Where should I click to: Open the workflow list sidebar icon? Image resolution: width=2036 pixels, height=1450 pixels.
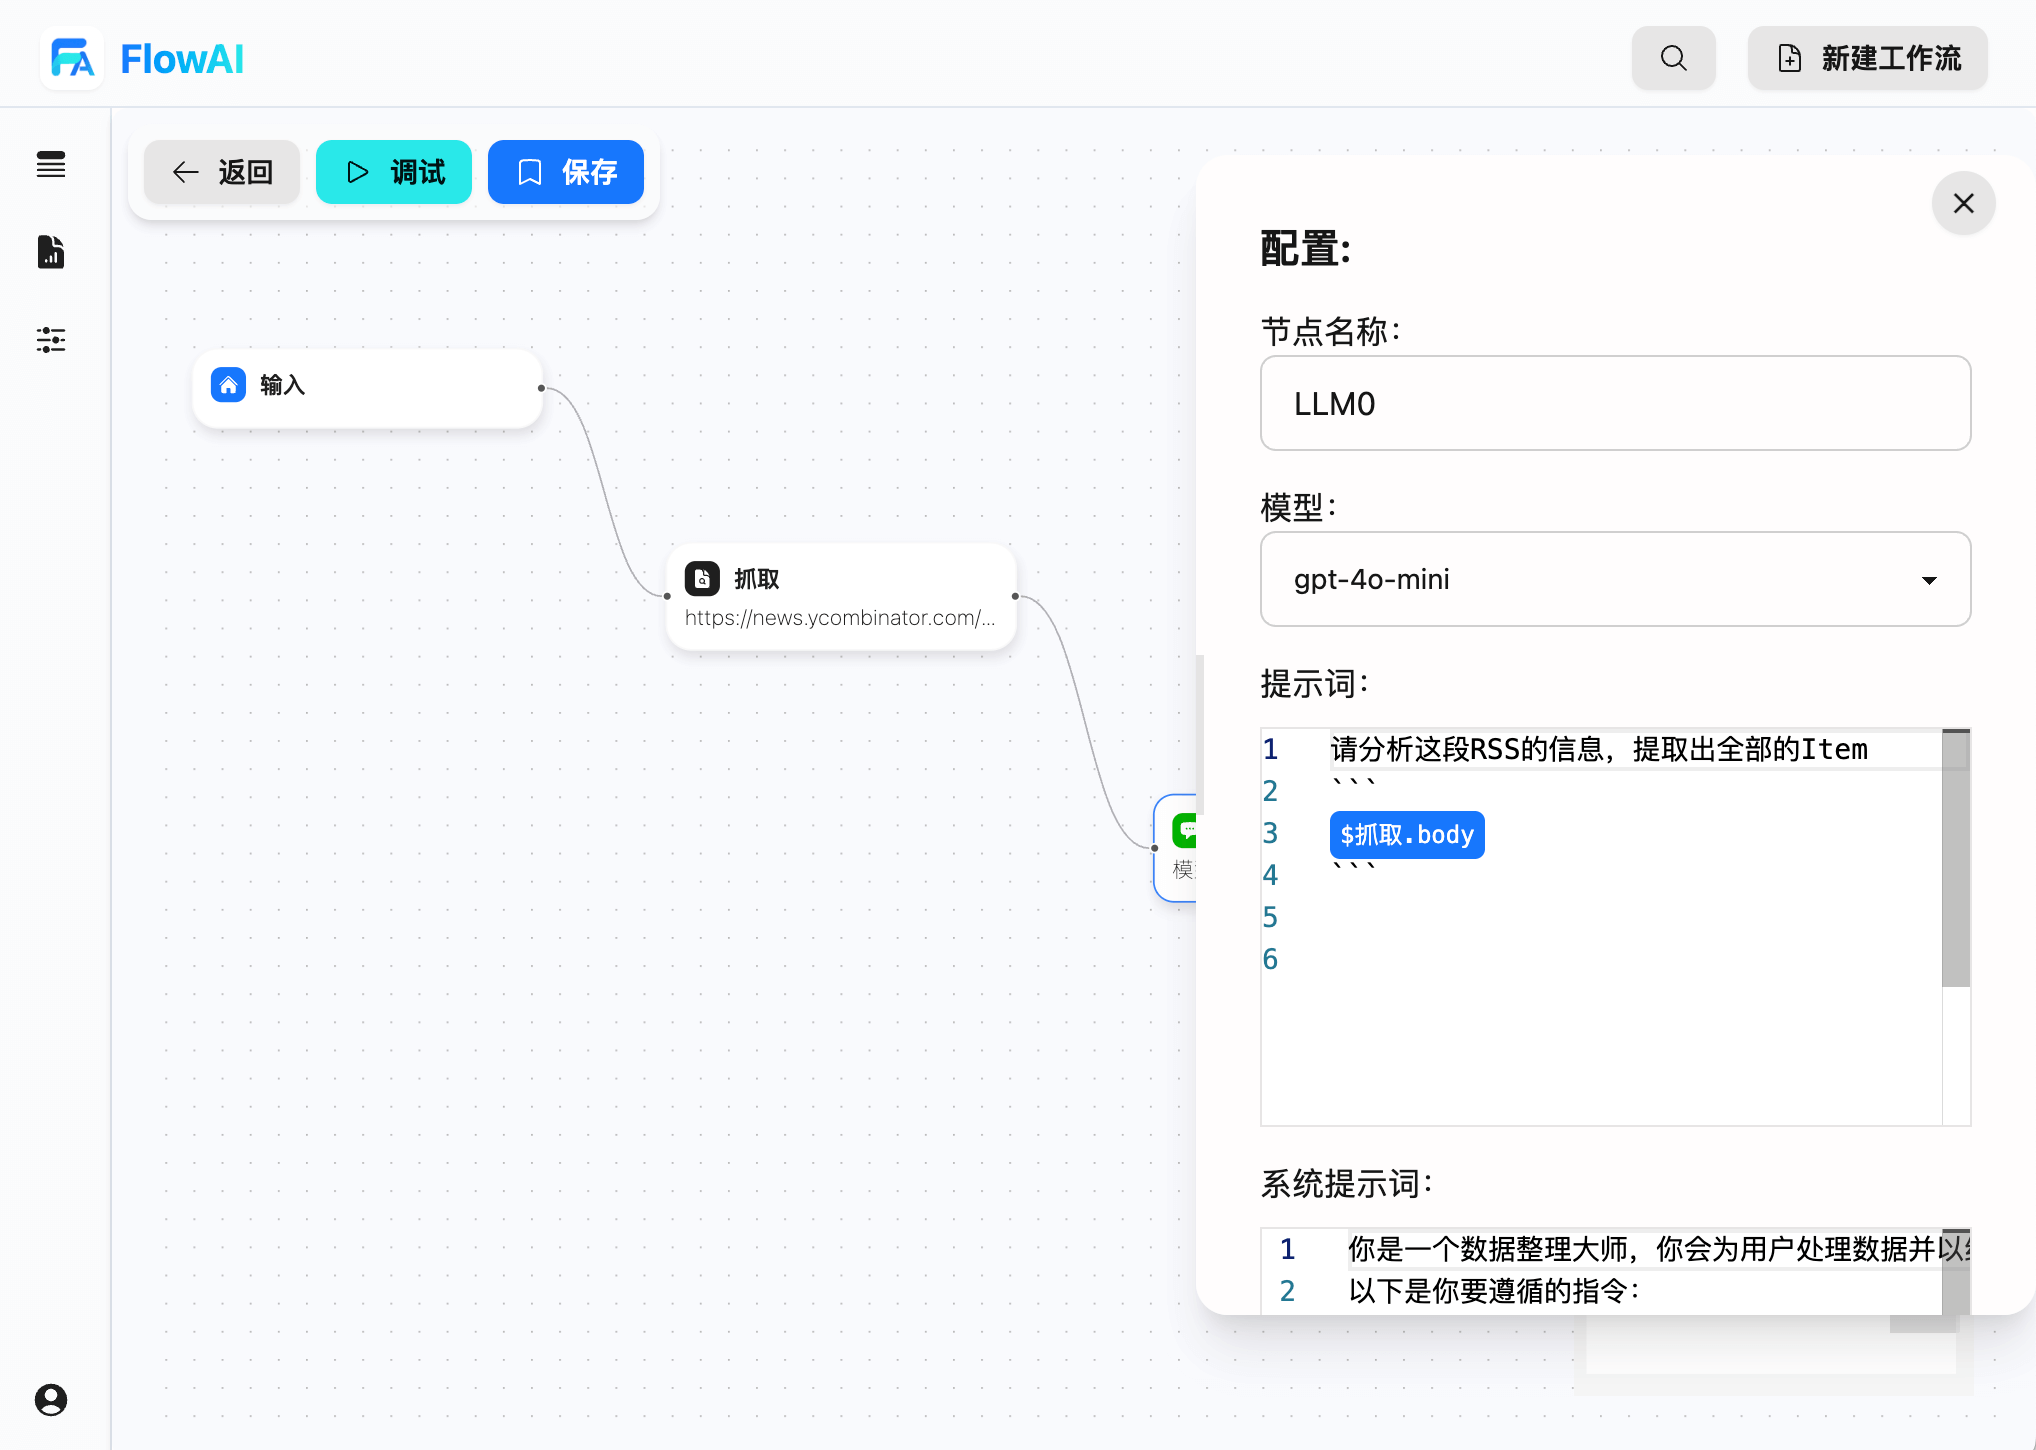point(51,164)
